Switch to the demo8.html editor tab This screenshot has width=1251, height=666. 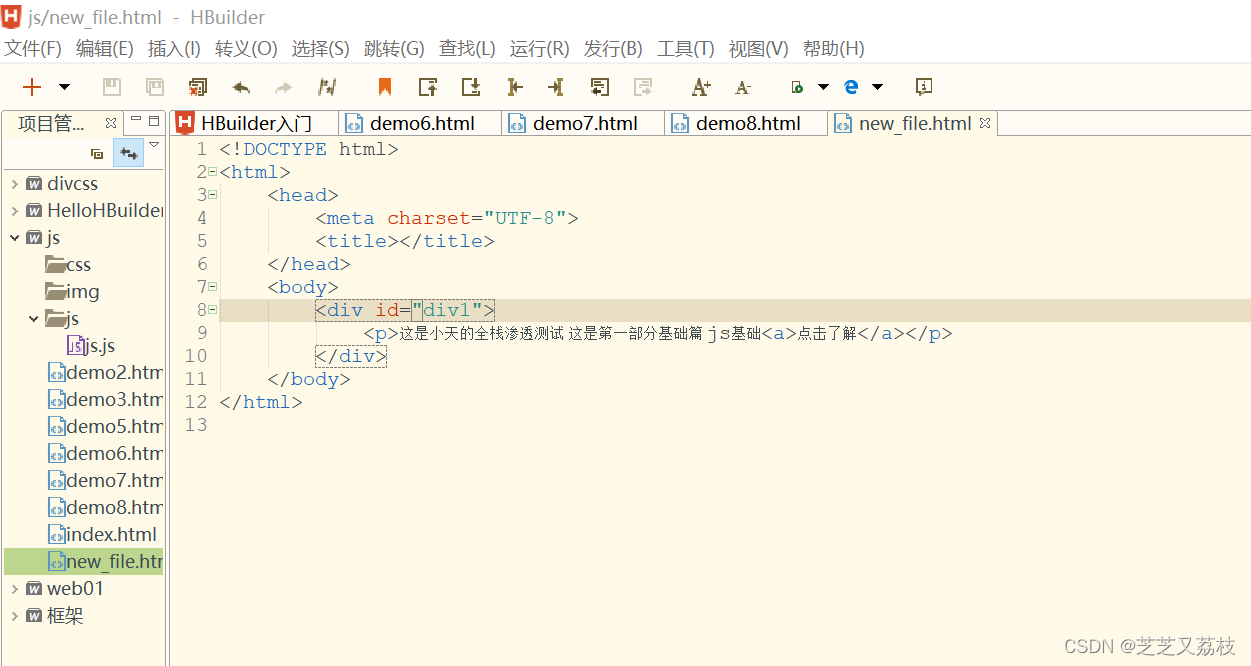click(x=748, y=123)
